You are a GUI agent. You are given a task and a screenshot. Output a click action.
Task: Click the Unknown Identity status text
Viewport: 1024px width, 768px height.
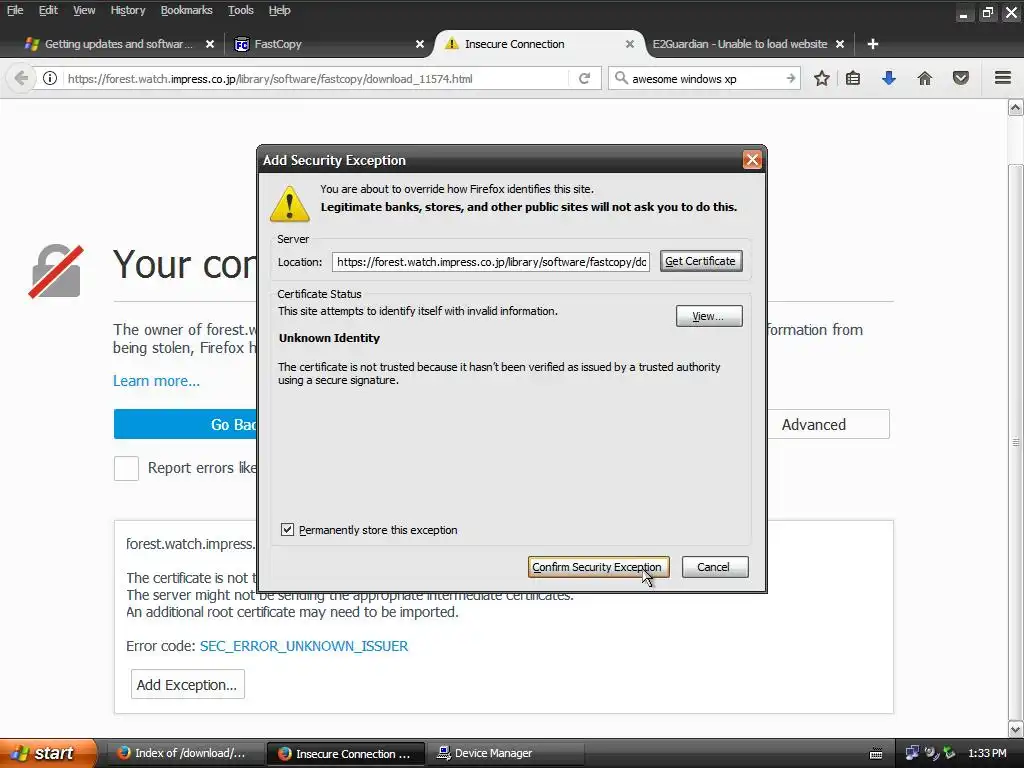[329, 338]
